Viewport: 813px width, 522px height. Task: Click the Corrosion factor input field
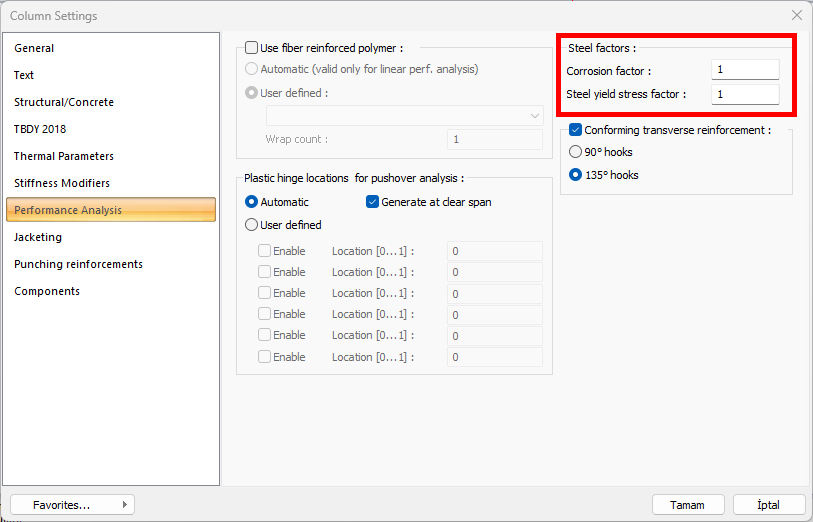745,70
